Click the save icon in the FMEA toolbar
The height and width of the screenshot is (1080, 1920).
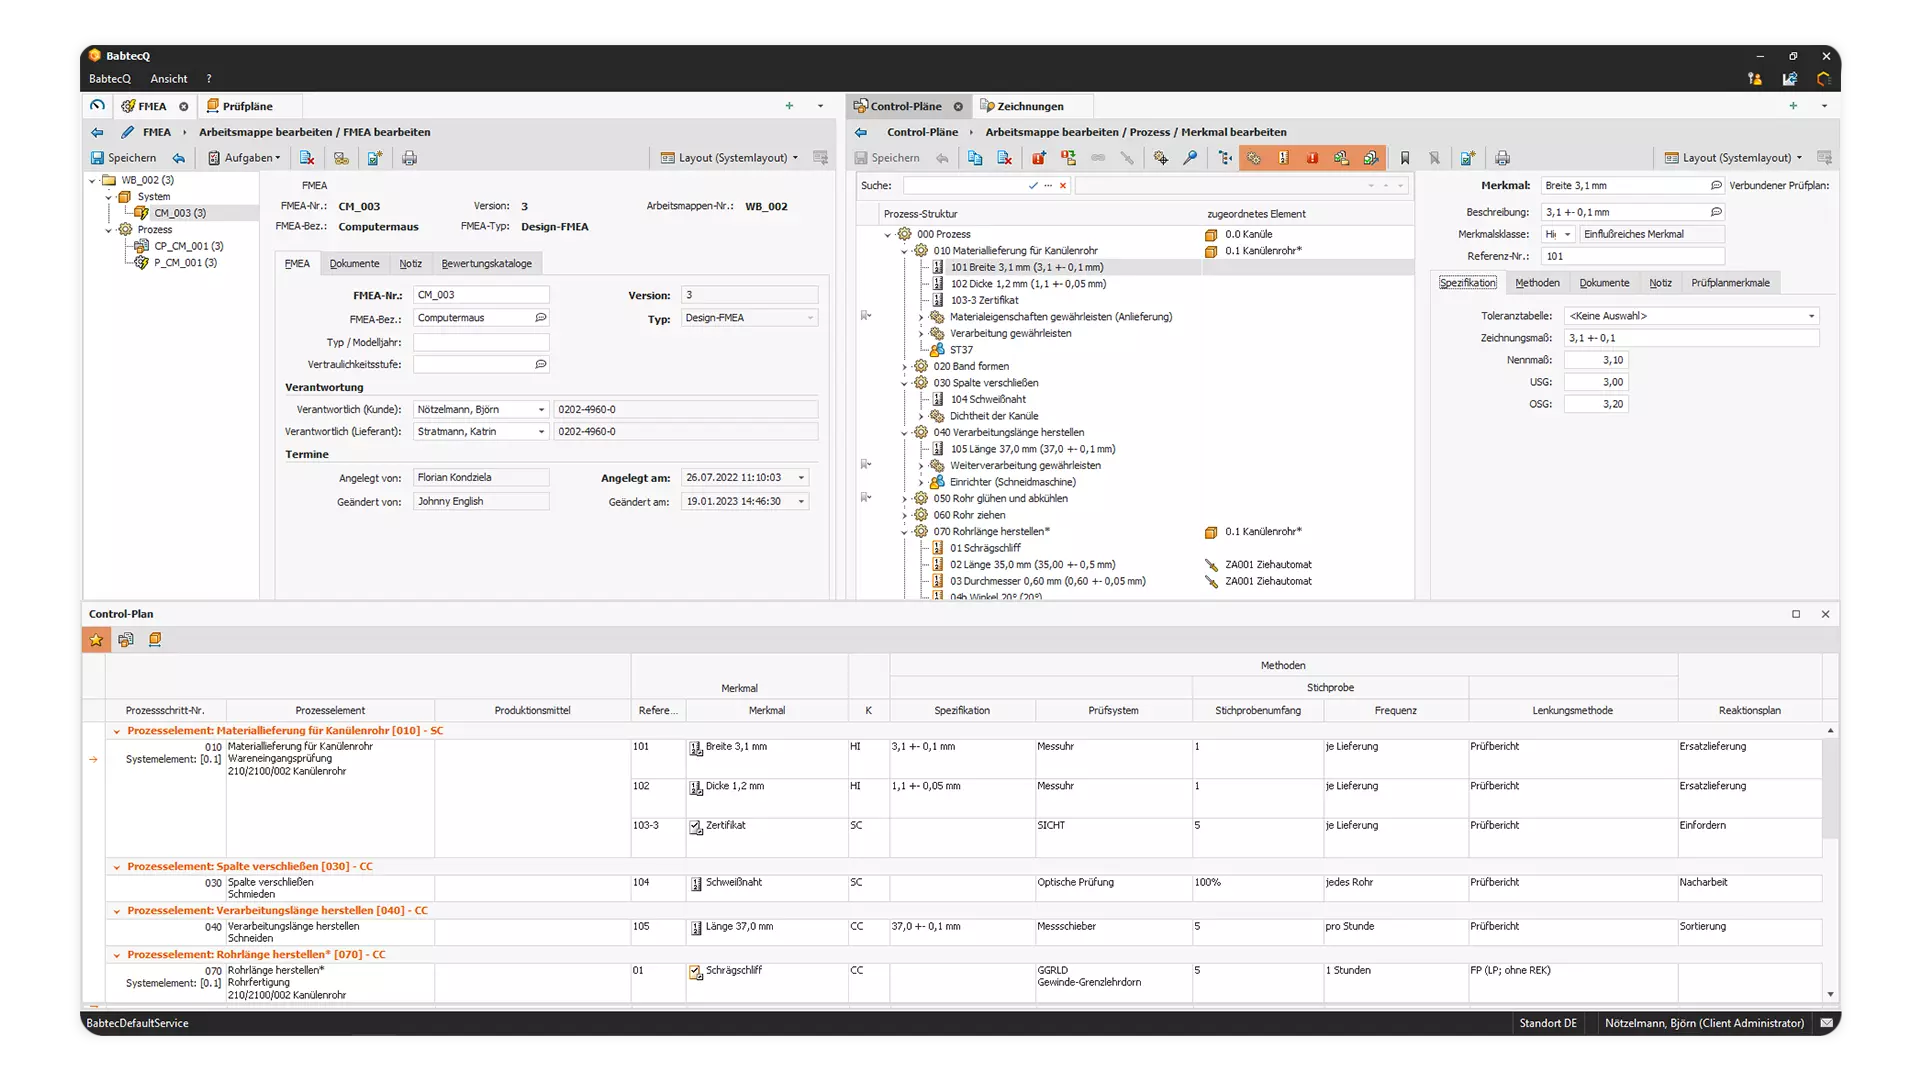(x=97, y=158)
